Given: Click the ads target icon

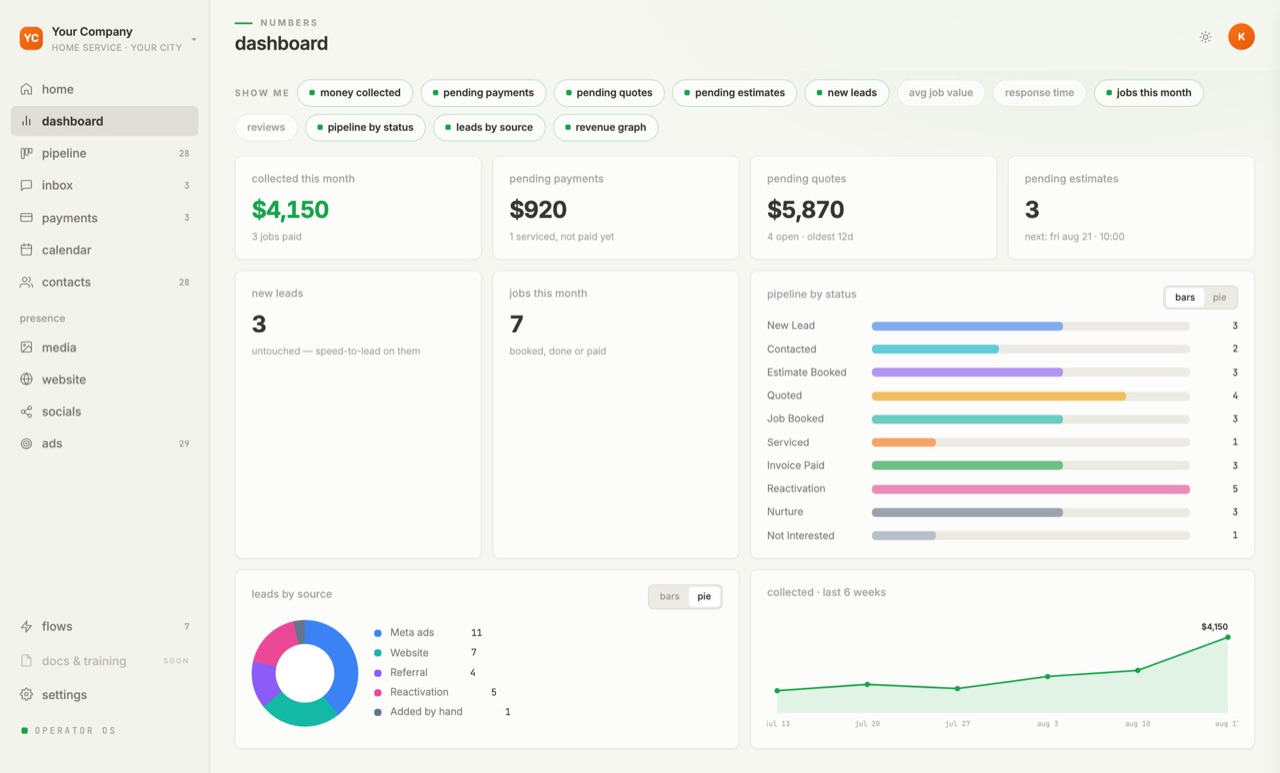Looking at the screenshot, I should [26, 443].
